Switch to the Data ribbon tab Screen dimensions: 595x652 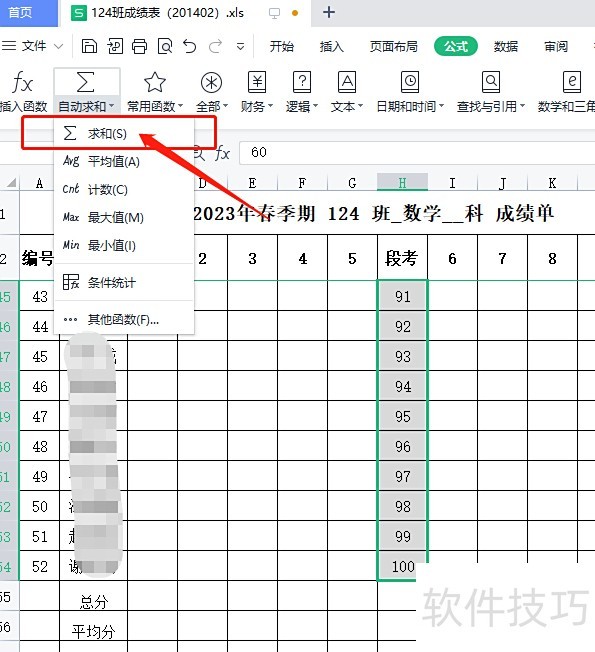point(506,46)
